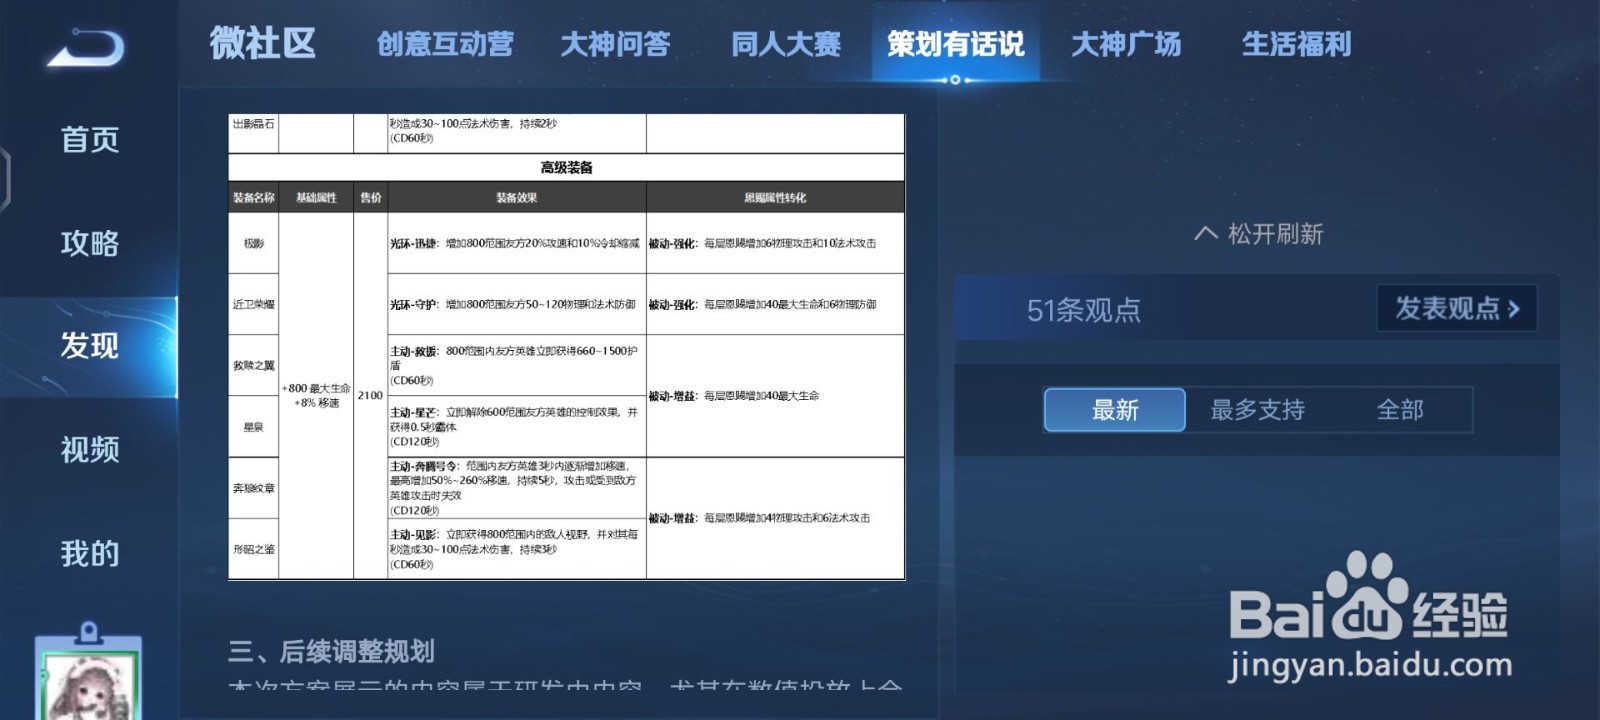Click the 发表观点 button
Image resolution: width=1600 pixels, height=720 pixels.
click(x=1457, y=308)
